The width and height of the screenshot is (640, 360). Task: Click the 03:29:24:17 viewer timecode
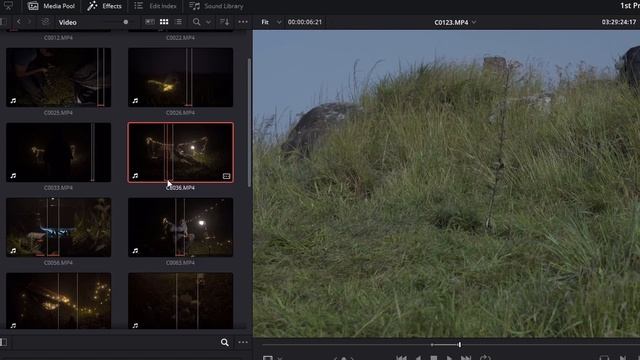click(619, 22)
